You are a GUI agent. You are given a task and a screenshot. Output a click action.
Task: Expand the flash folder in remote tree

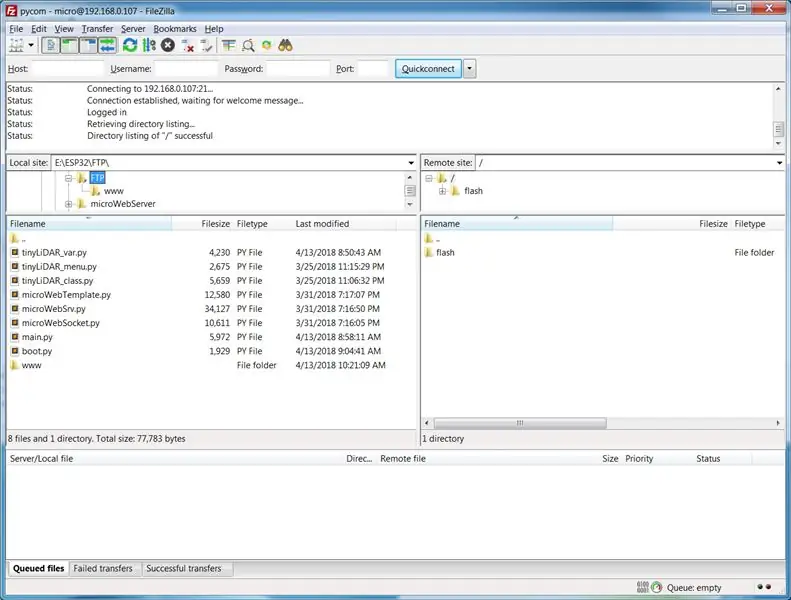point(442,191)
